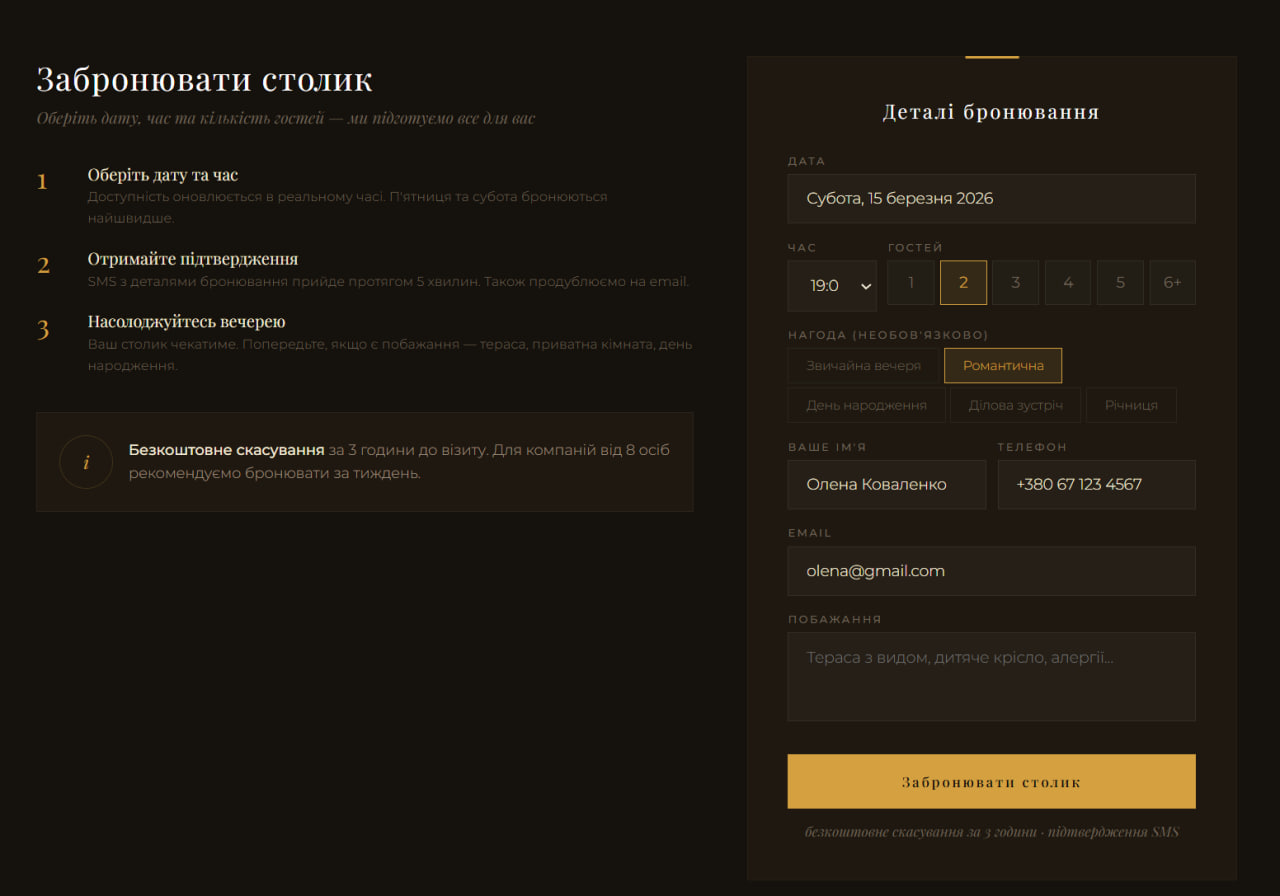Image resolution: width=1280 pixels, height=896 pixels.
Task: Choose the Звичайна вечеря occasion
Action: pos(863,366)
